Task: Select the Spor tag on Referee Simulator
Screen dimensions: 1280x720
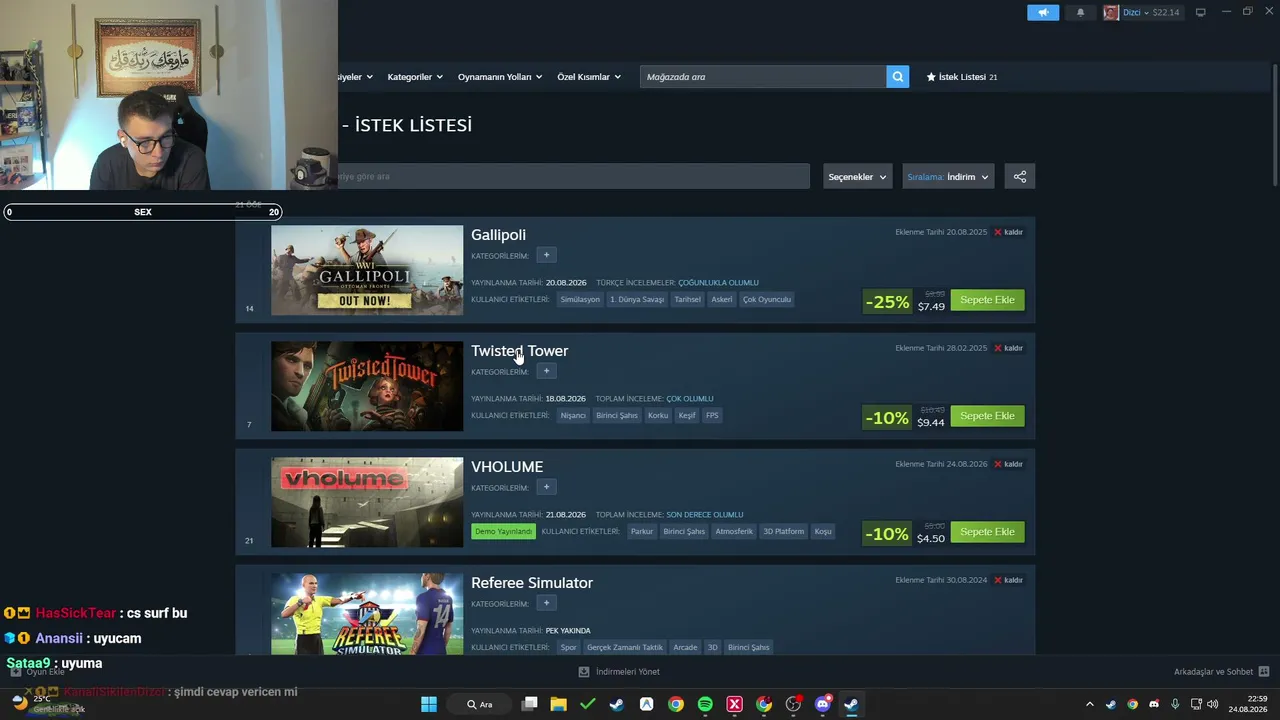Action: tap(568, 647)
